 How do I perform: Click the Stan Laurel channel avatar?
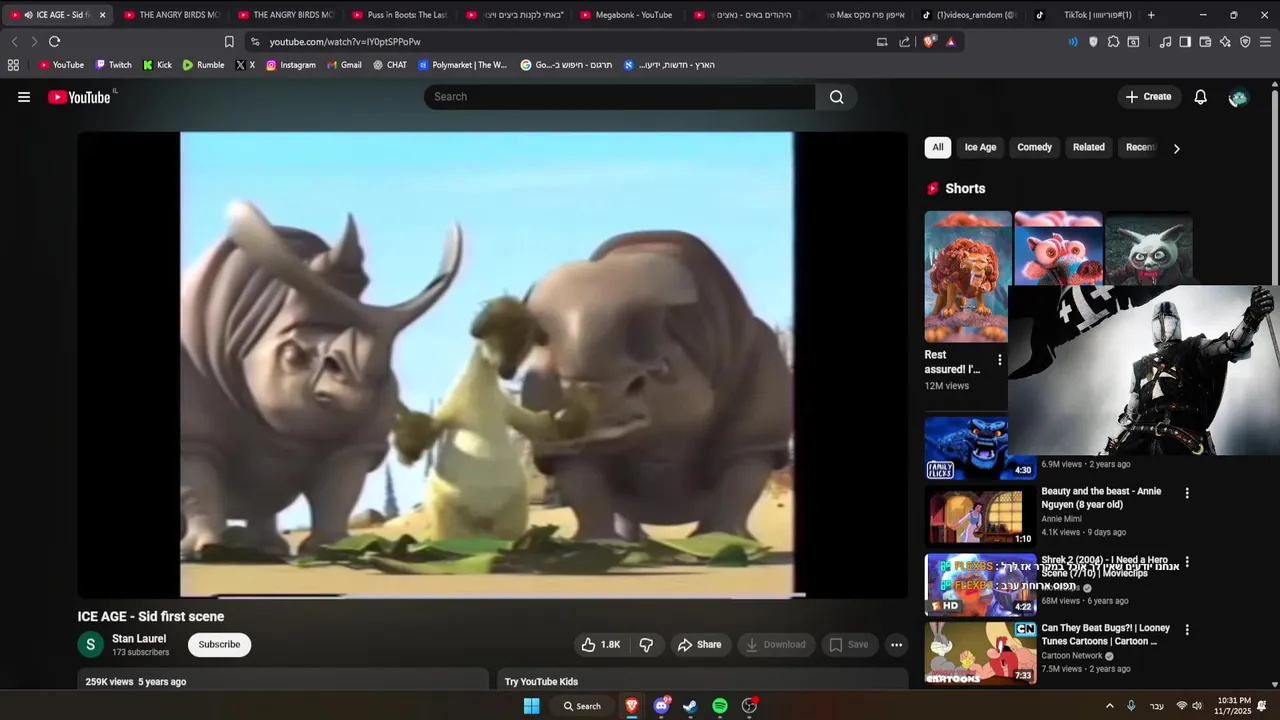pyautogui.click(x=90, y=645)
